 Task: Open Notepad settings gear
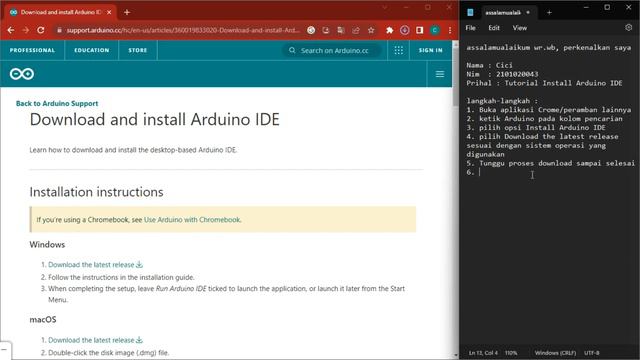pyautogui.click(x=629, y=27)
